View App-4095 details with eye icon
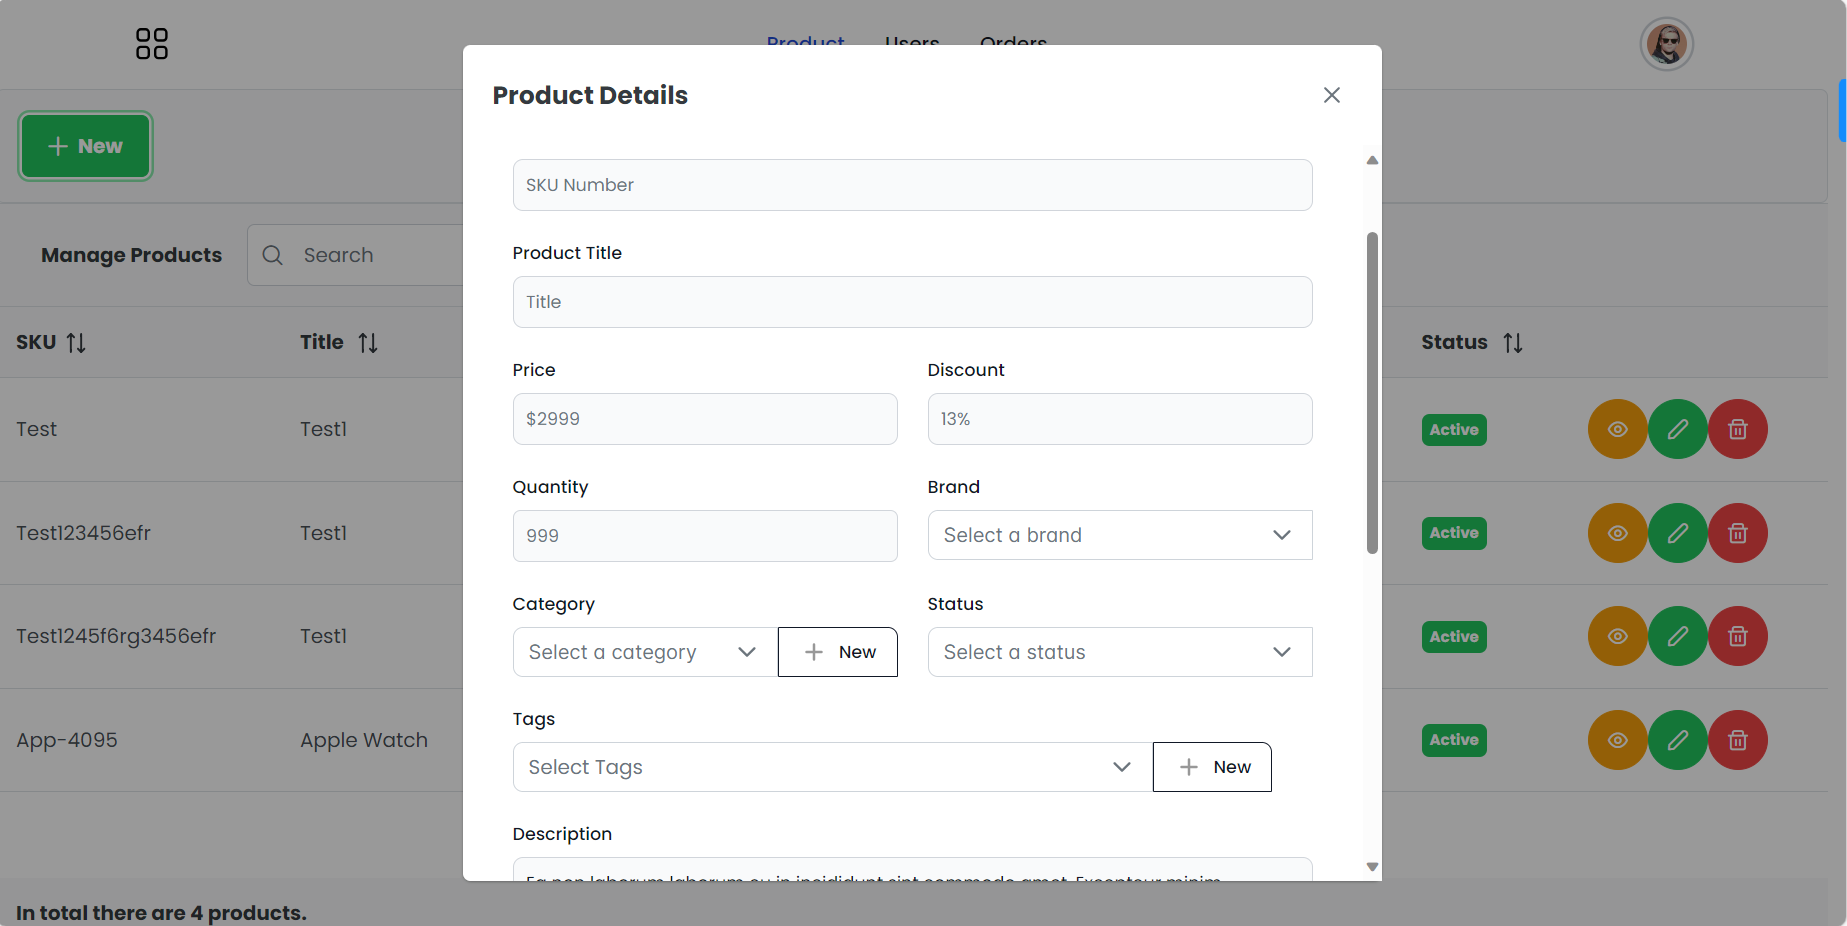Image resolution: width=1847 pixels, height=926 pixels. tap(1617, 740)
